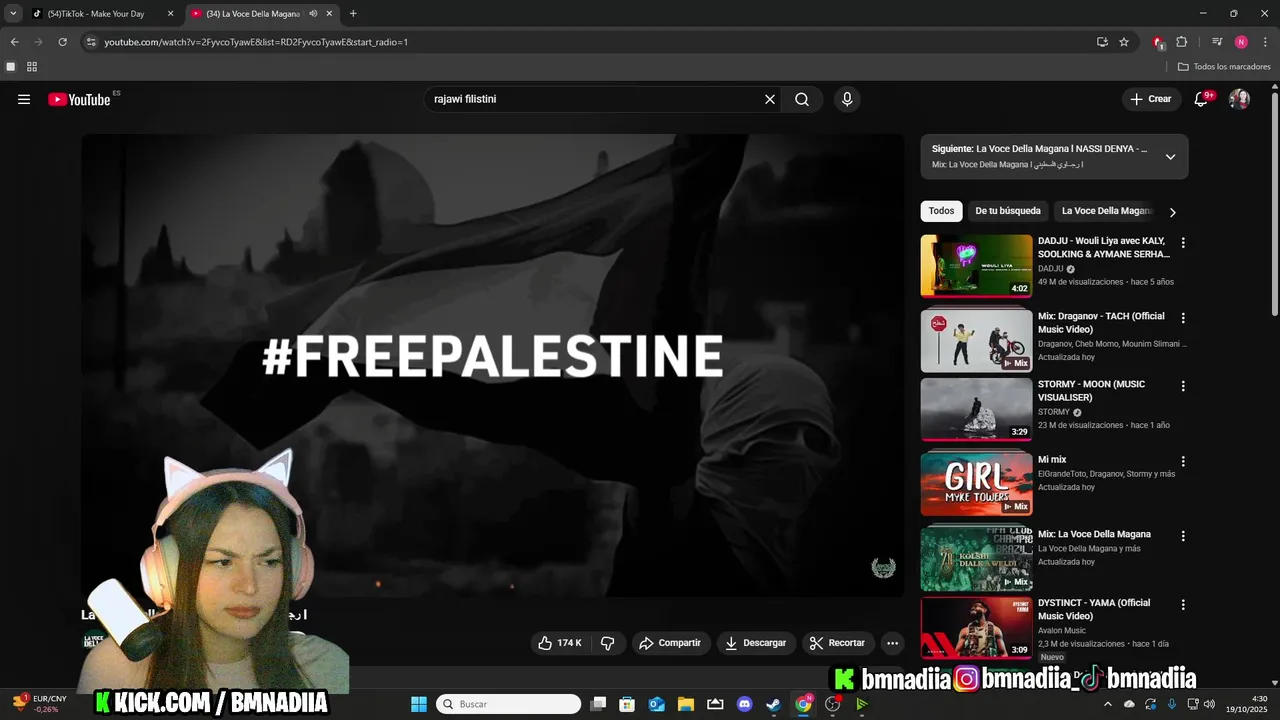Open the Chrome profile N avatar

tap(1241, 42)
